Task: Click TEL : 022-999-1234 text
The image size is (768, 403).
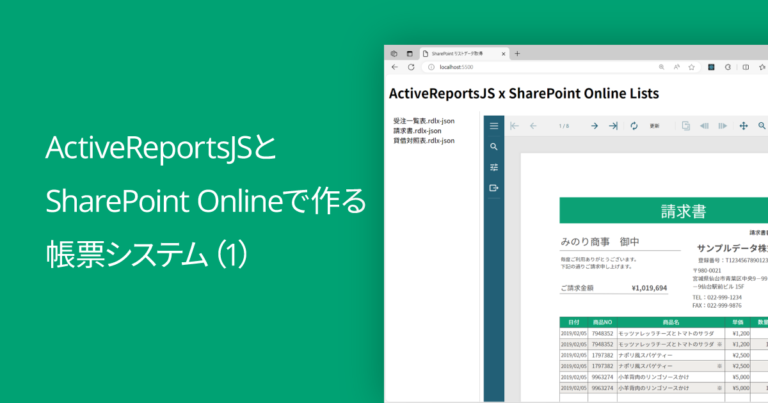Action: click(x=717, y=297)
